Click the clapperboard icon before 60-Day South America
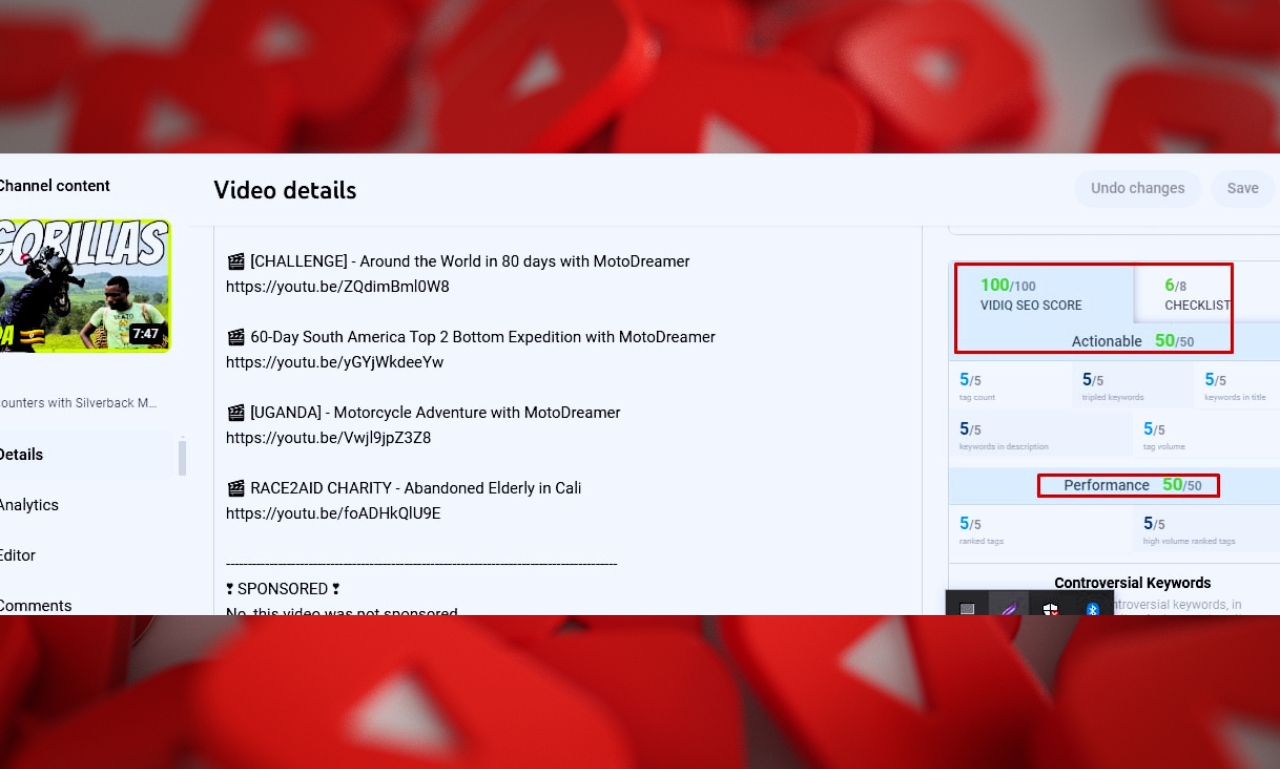Viewport: 1280px width, 769px height. coord(236,337)
